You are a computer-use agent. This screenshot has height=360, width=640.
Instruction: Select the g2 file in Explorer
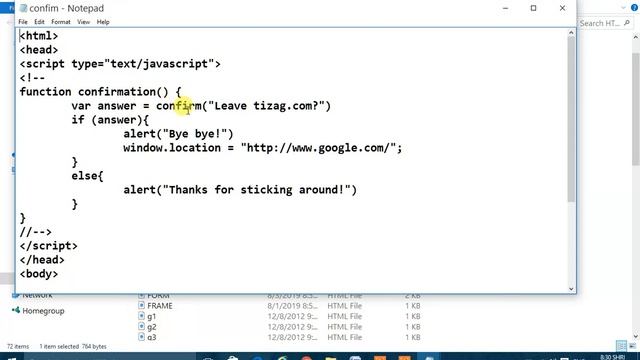coord(152,327)
